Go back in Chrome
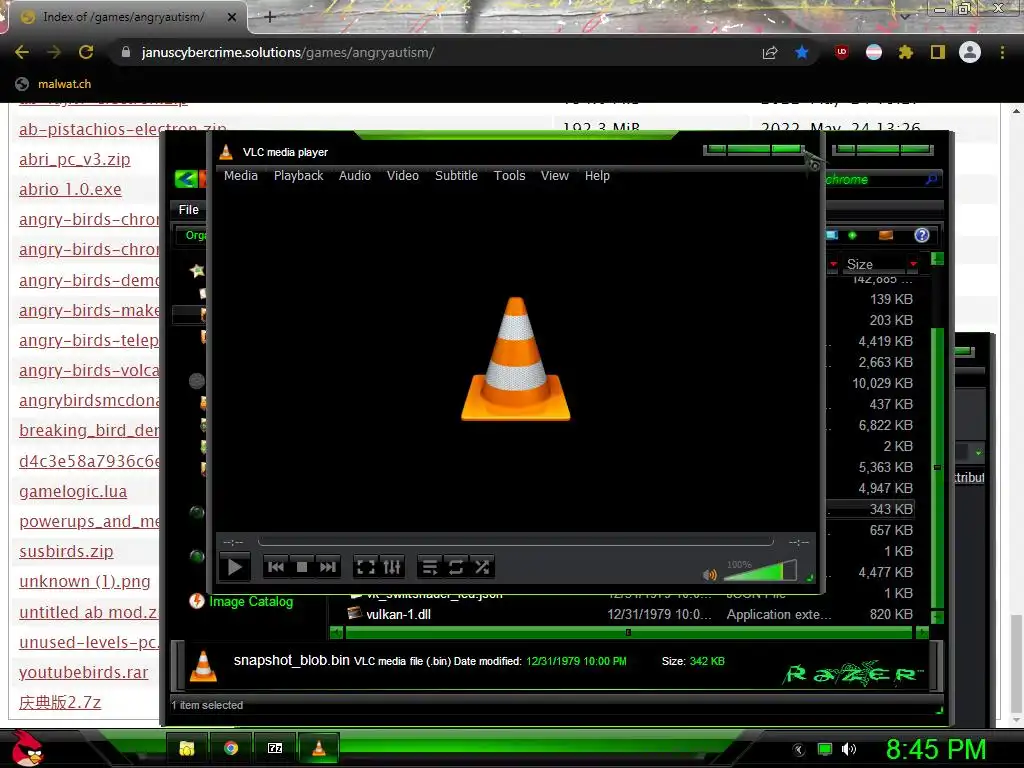Image resolution: width=1024 pixels, height=768 pixels. [22, 52]
